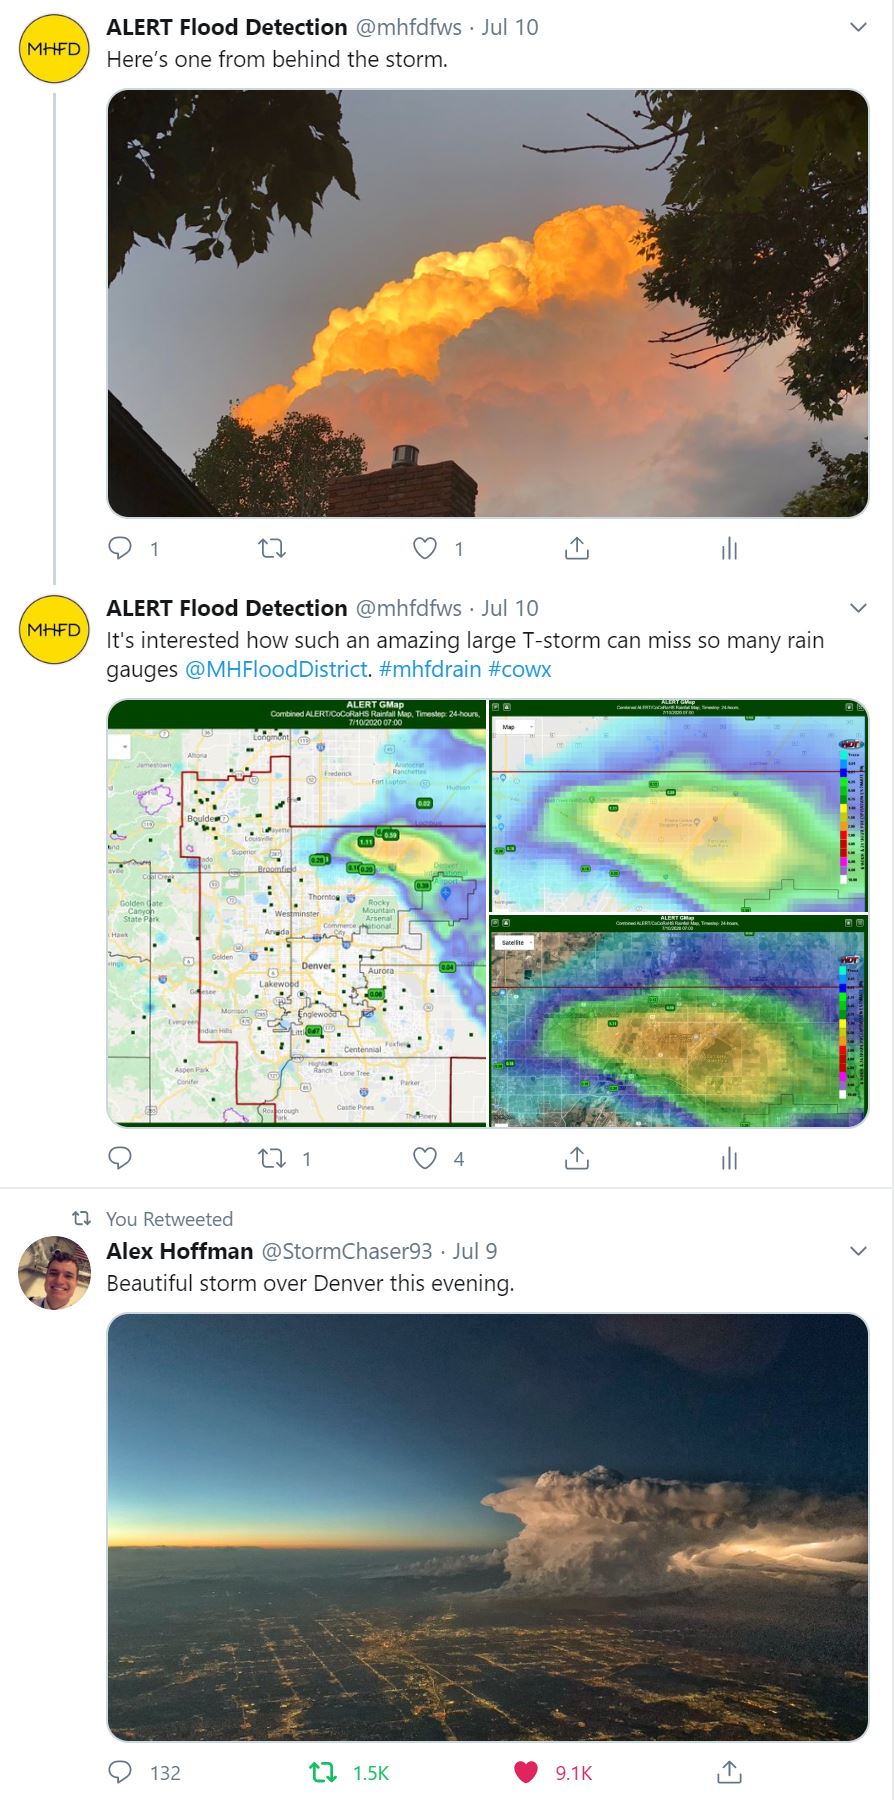
Task: Like the "behind the storm" tweet
Action: pyautogui.click(x=425, y=548)
